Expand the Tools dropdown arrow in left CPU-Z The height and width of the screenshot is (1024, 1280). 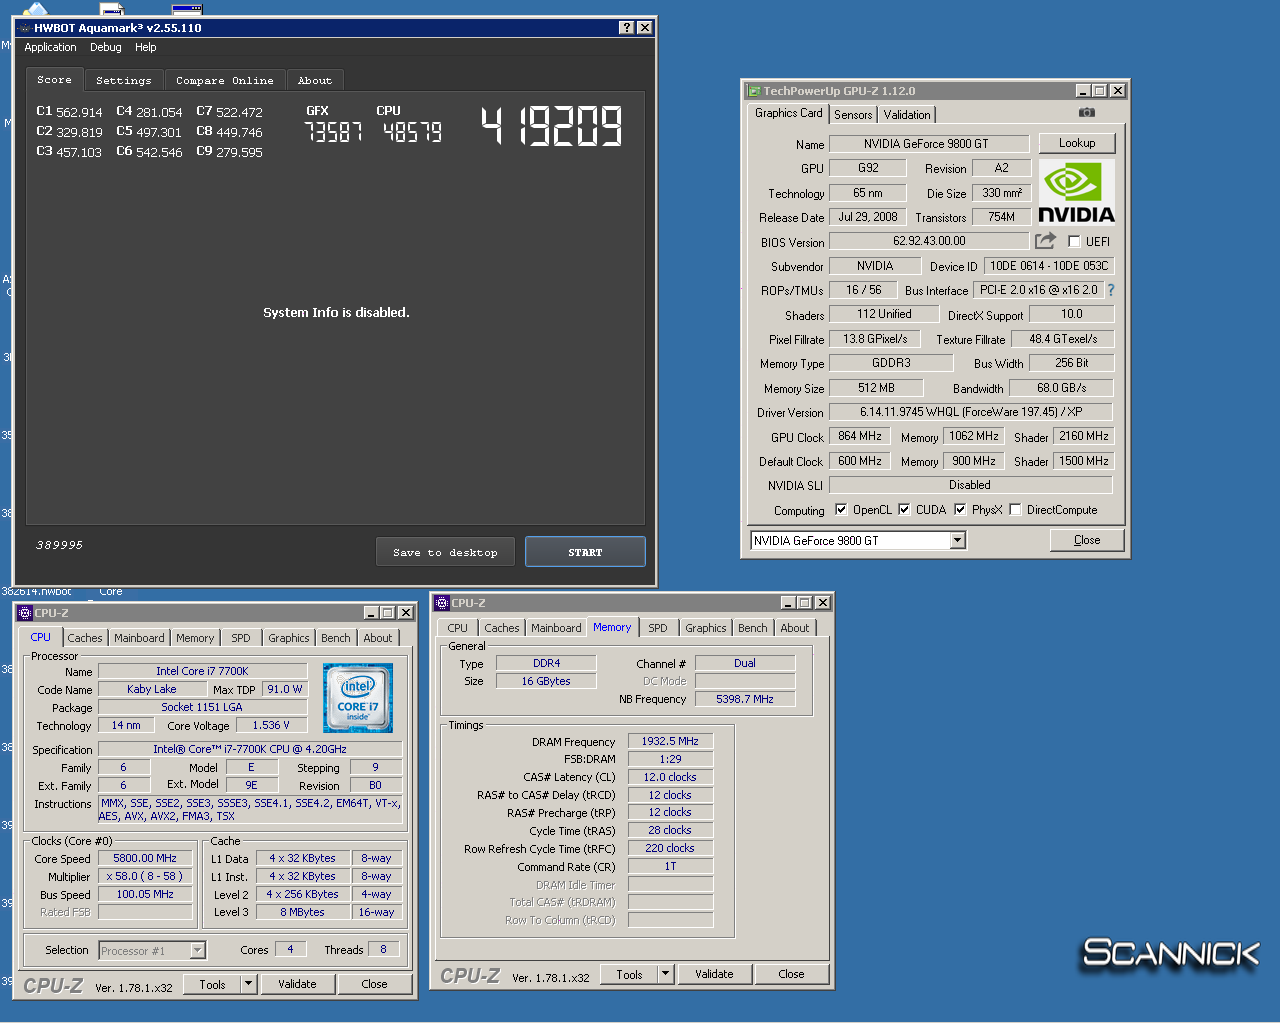point(249,984)
